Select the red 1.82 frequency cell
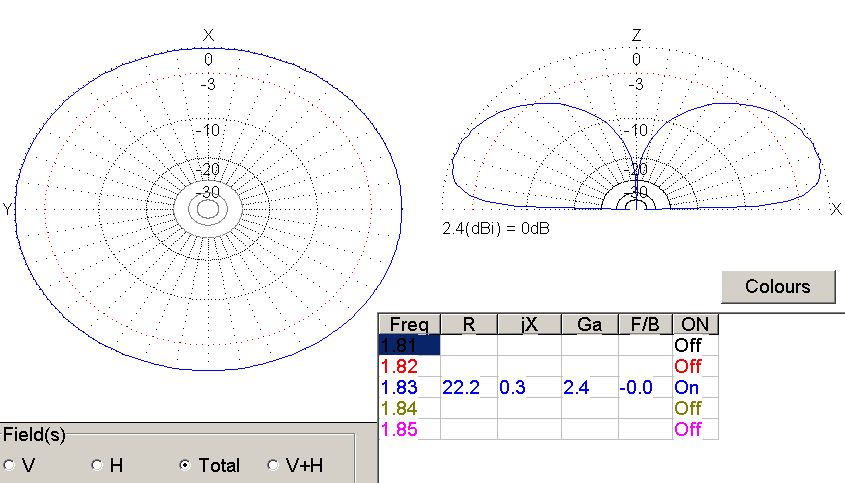This screenshot has height=483, width=845. click(x=409, y=366)
